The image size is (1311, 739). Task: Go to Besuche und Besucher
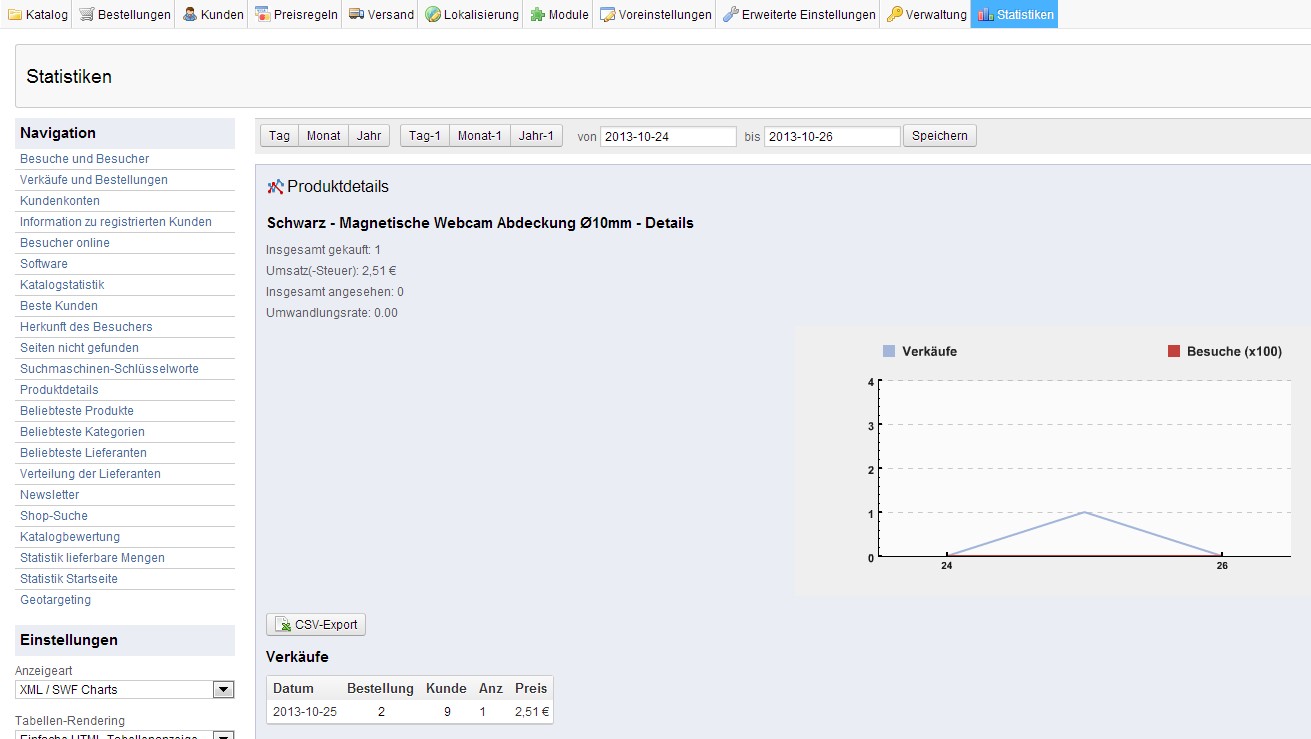pos(85,159)
